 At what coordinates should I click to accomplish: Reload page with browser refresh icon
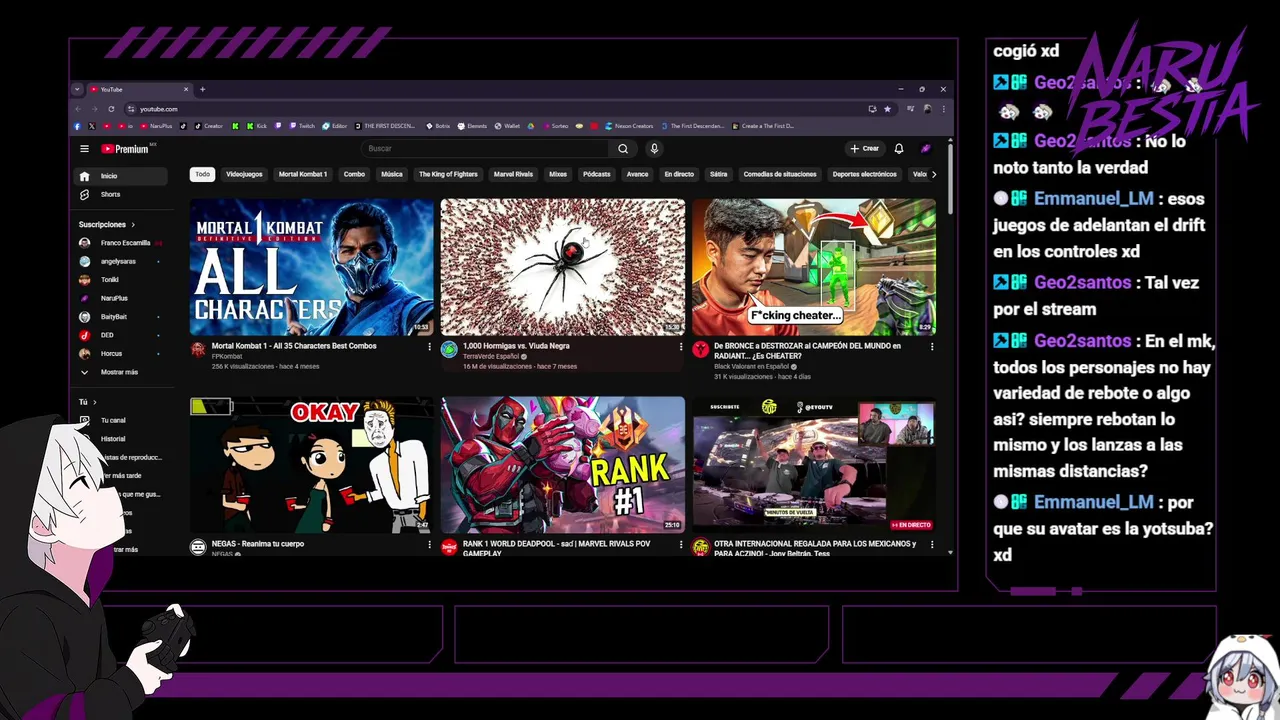111,109
